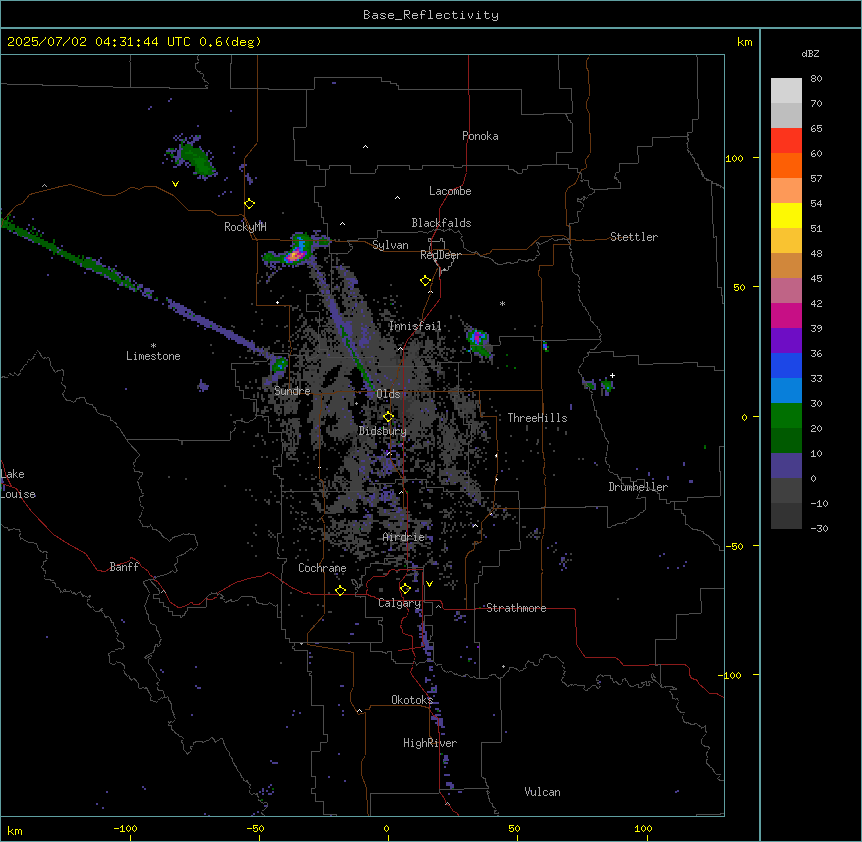Click the Didsbury label

(x=382, y=431)
